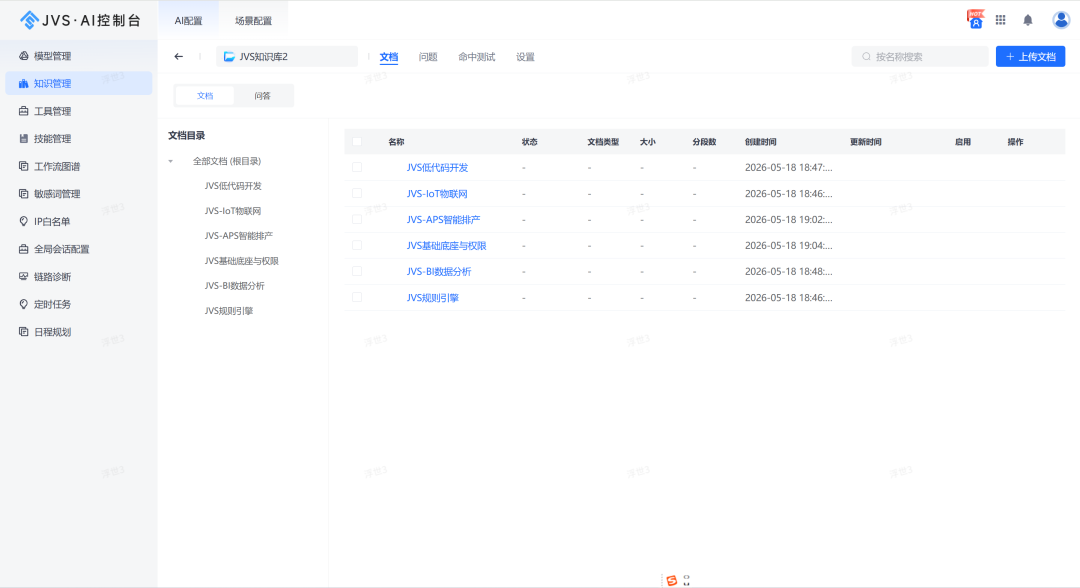Check the JVS-APS智能排产 row checkbox
The height and width of the screenshot is (588, 1080).
[x=357, y=219]
